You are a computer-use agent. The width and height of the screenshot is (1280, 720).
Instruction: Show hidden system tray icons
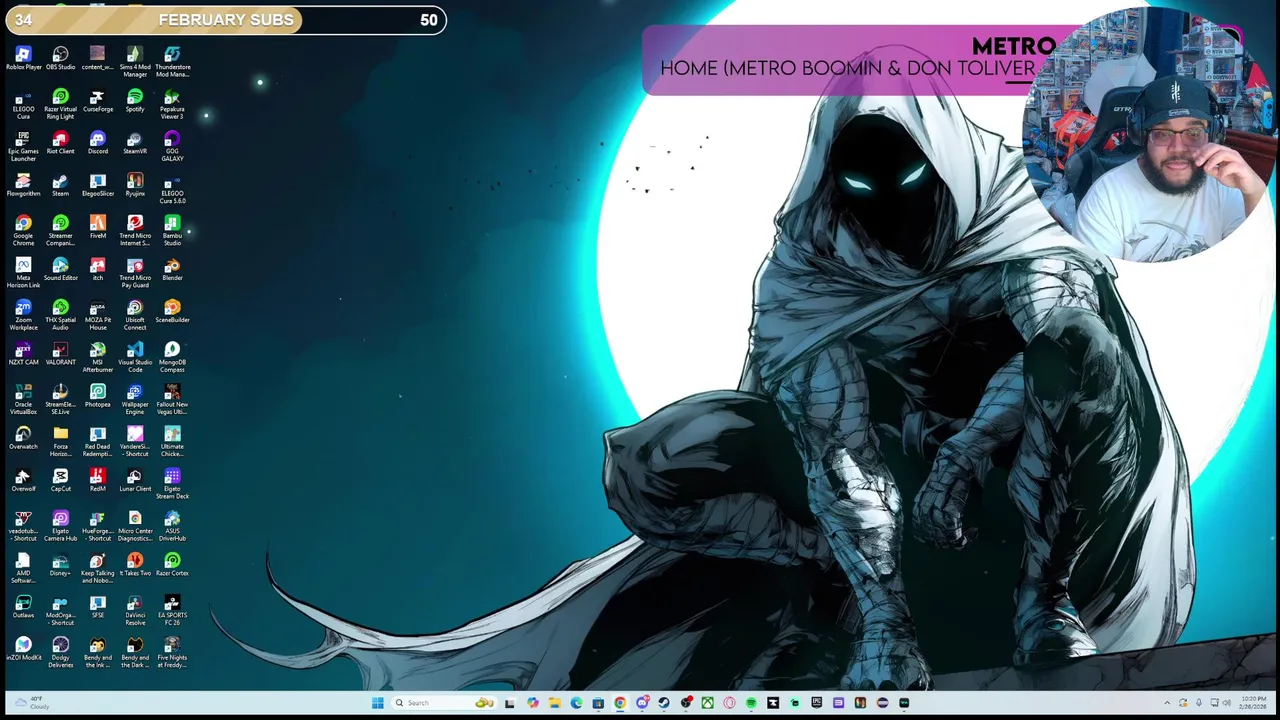coord(1167,703)
